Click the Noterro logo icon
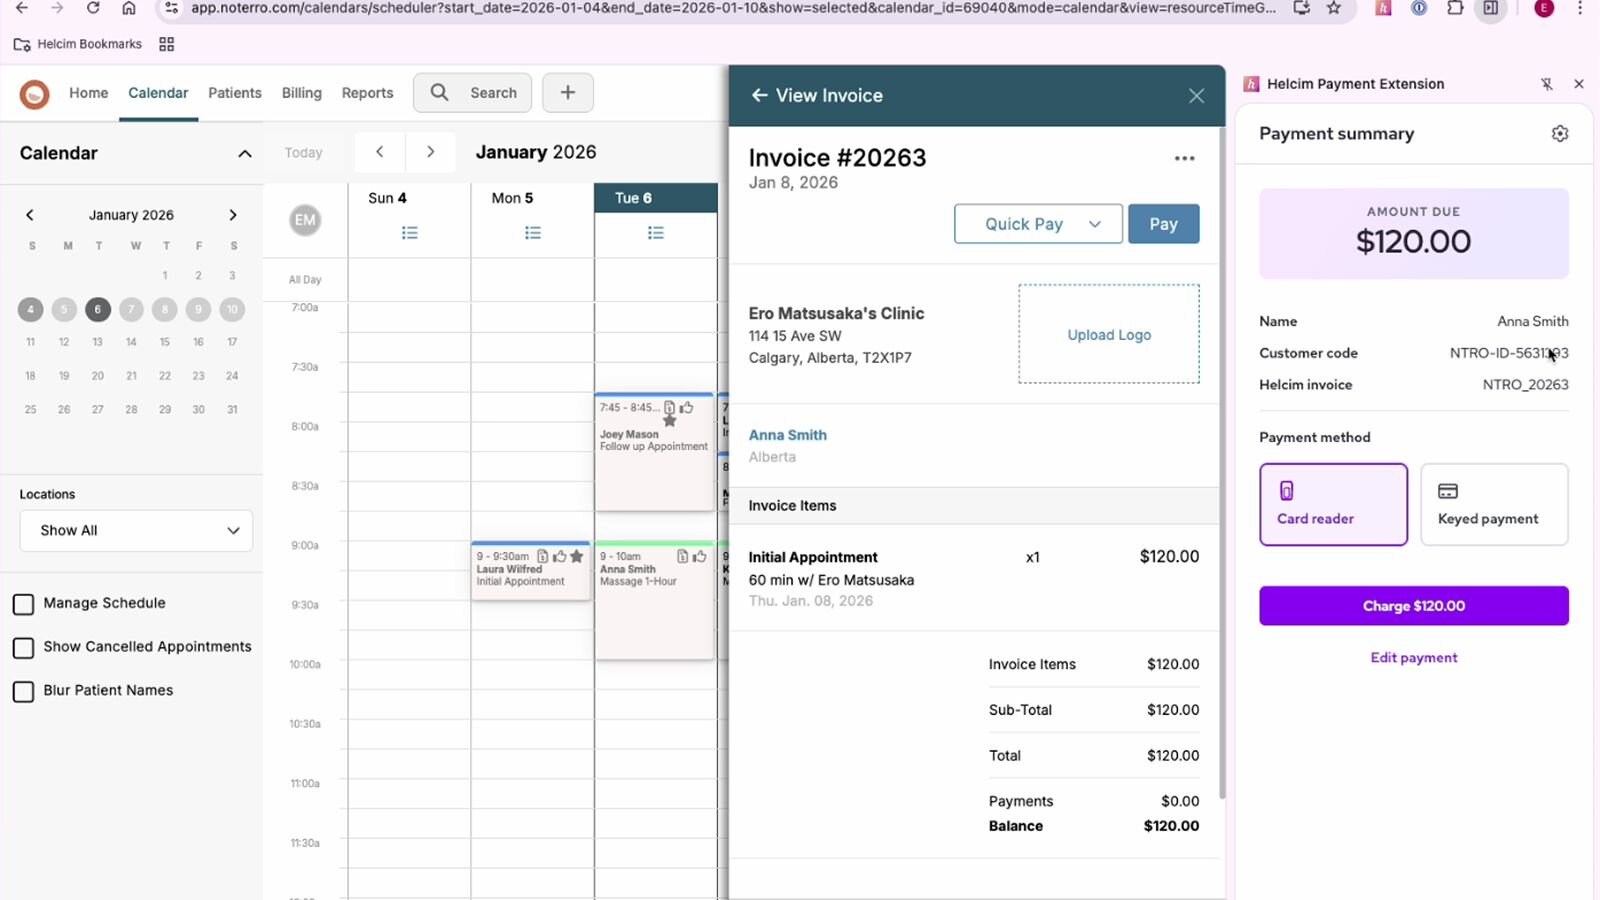The height and width of the screenshot is (900, 1600). [x=34, y=94]
